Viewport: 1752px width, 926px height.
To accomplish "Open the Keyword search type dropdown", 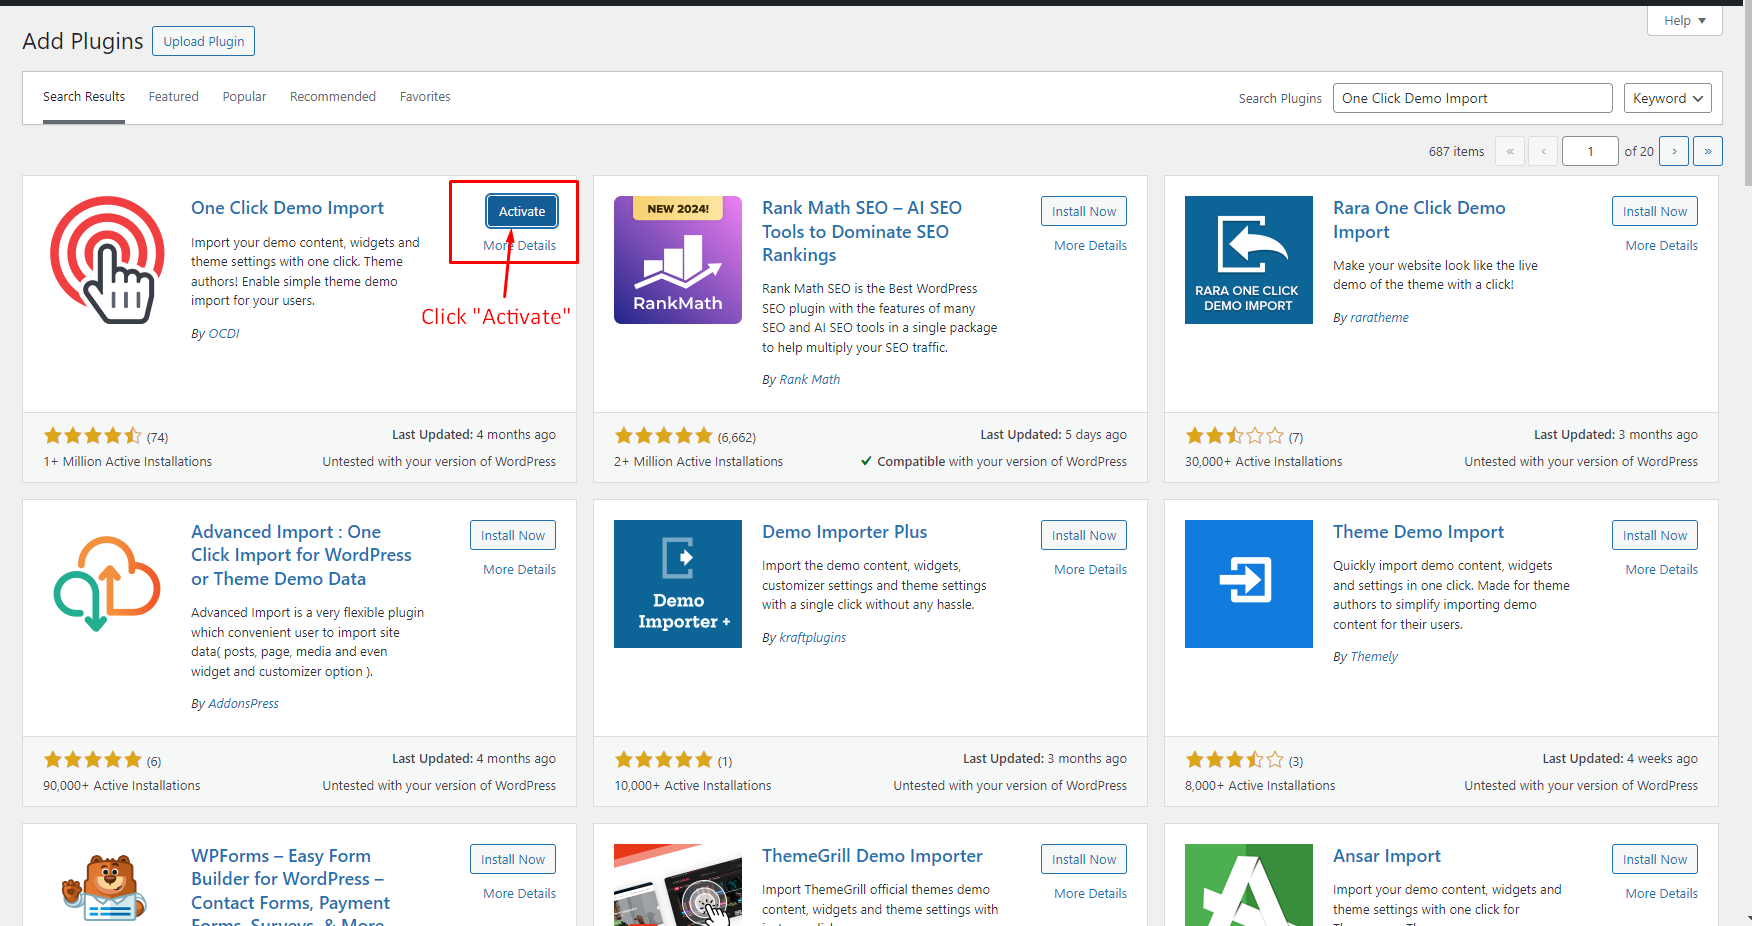I will coord(1666,98).
